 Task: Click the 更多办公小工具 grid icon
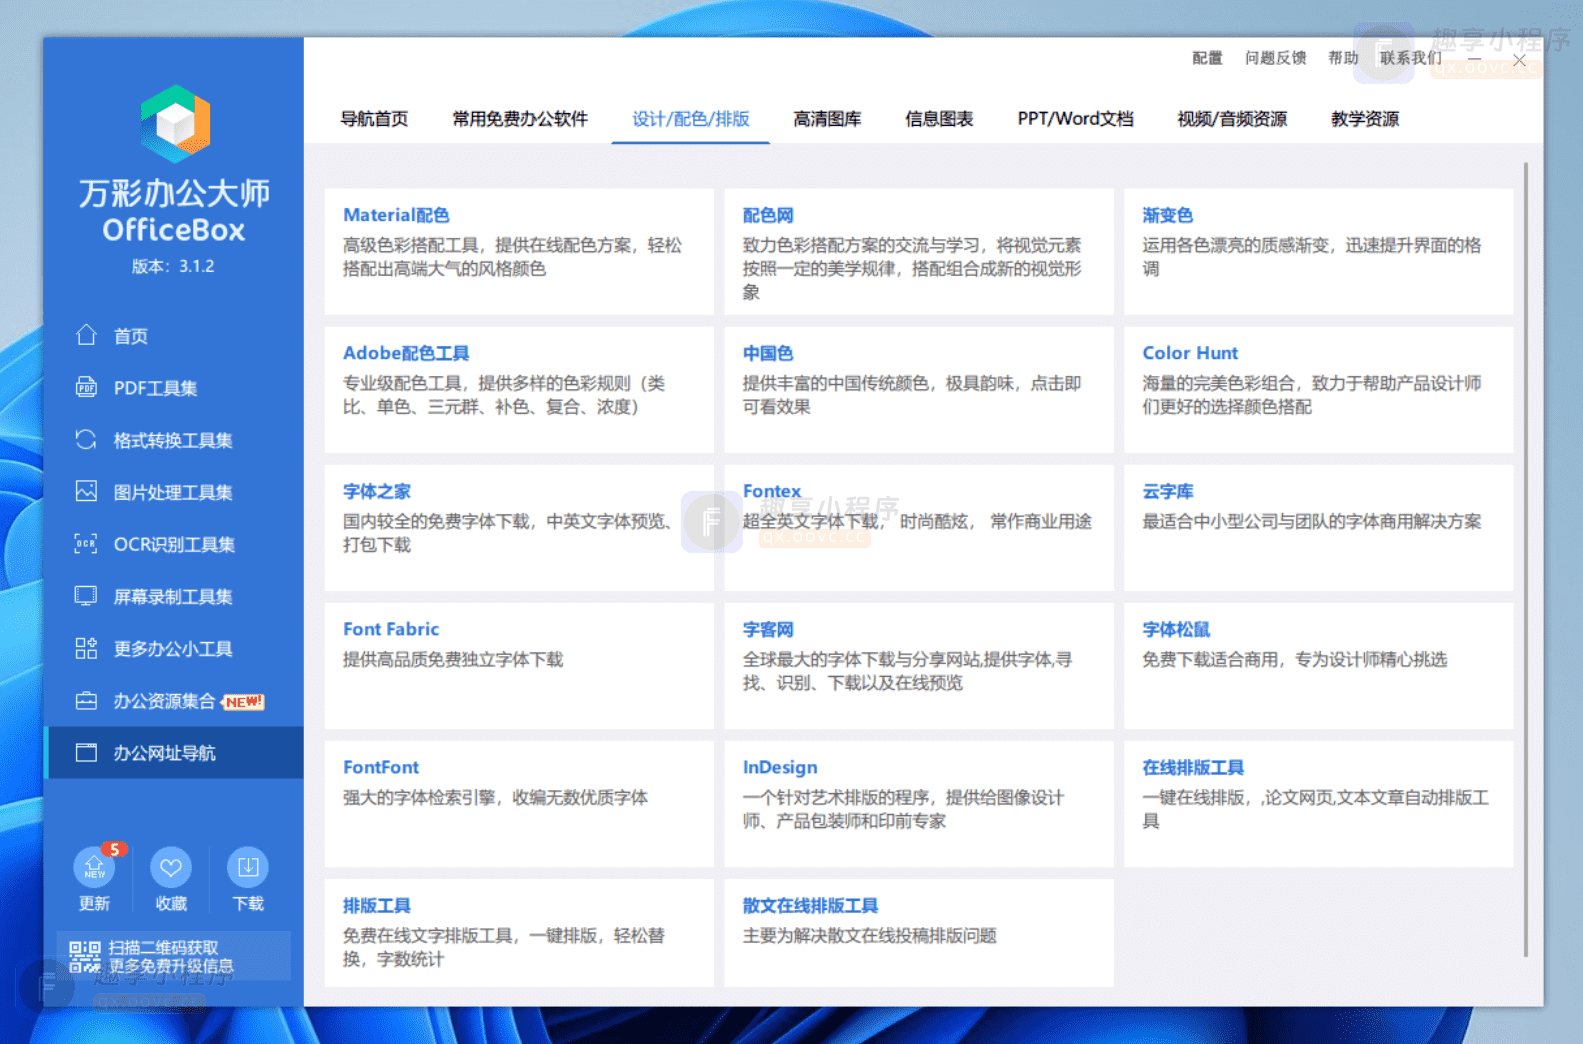(87, 648)
